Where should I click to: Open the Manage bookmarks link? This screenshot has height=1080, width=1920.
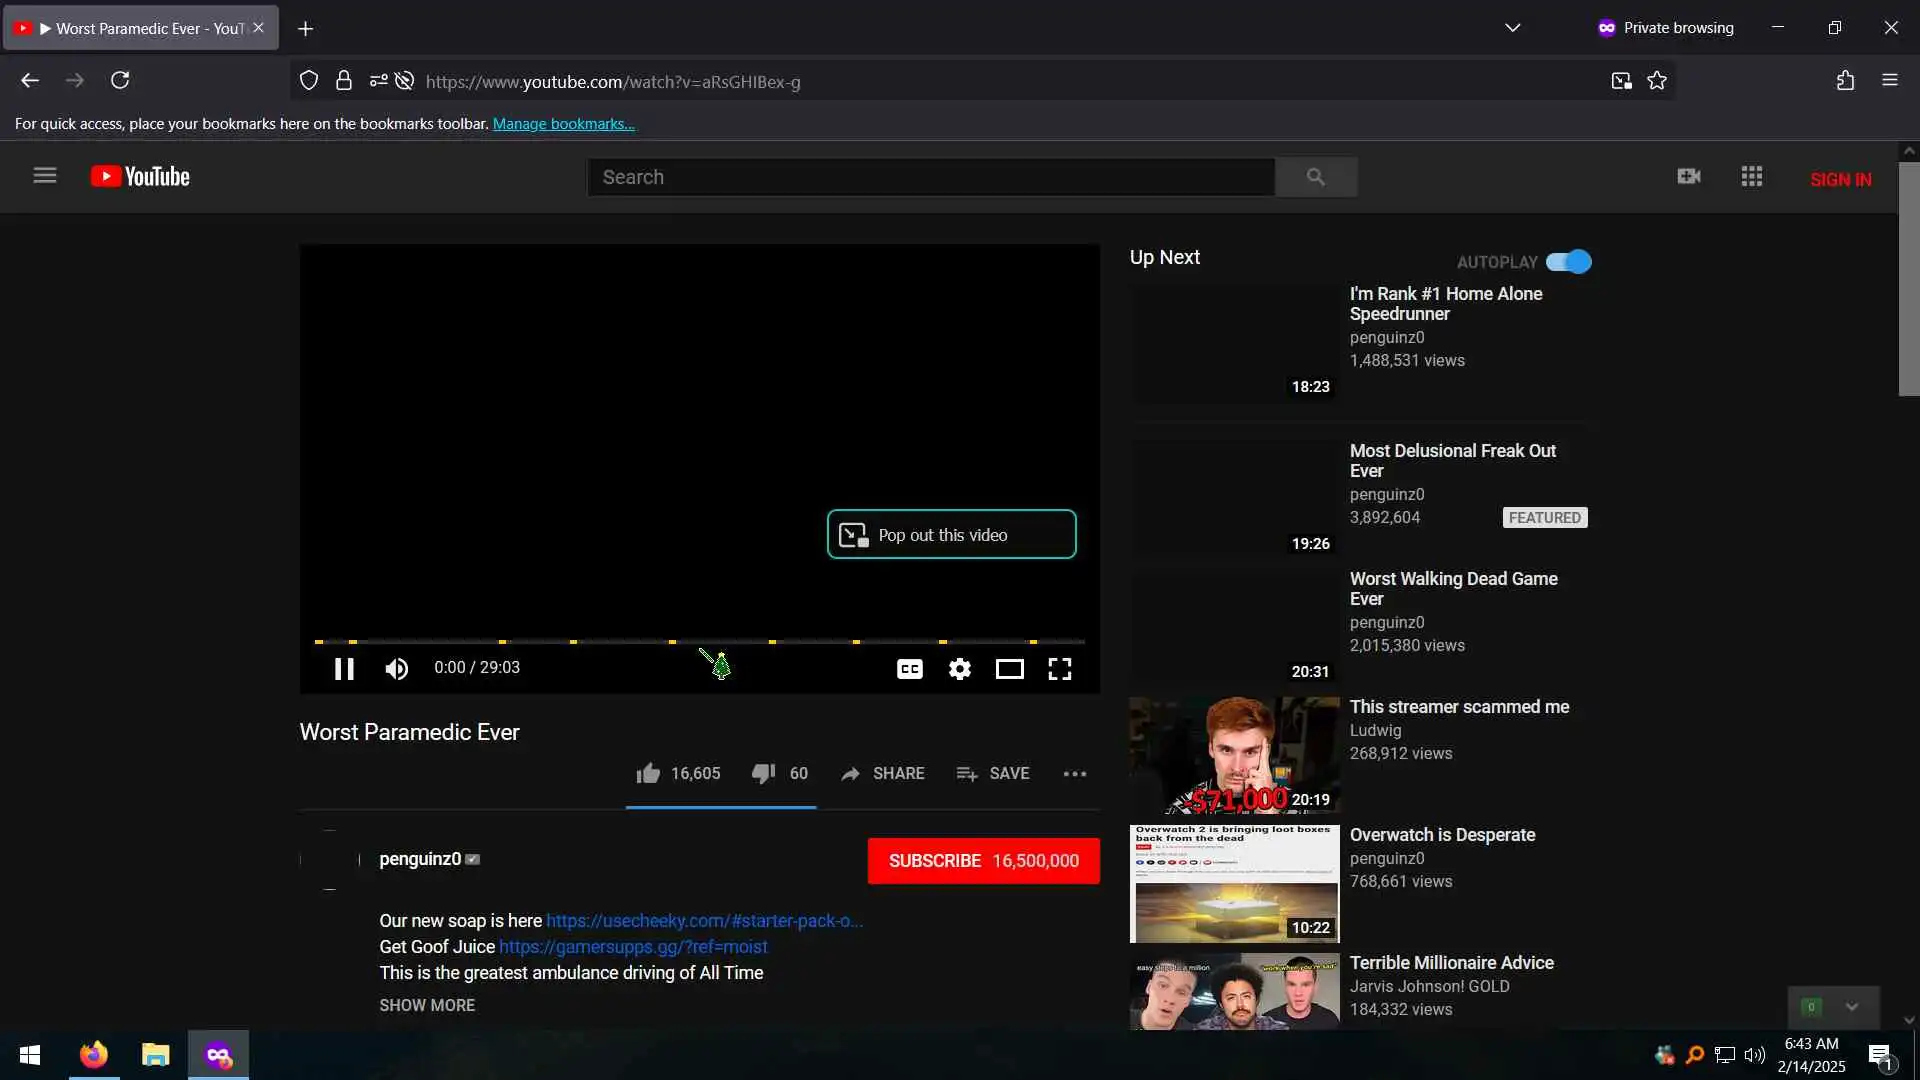(563, 124)
